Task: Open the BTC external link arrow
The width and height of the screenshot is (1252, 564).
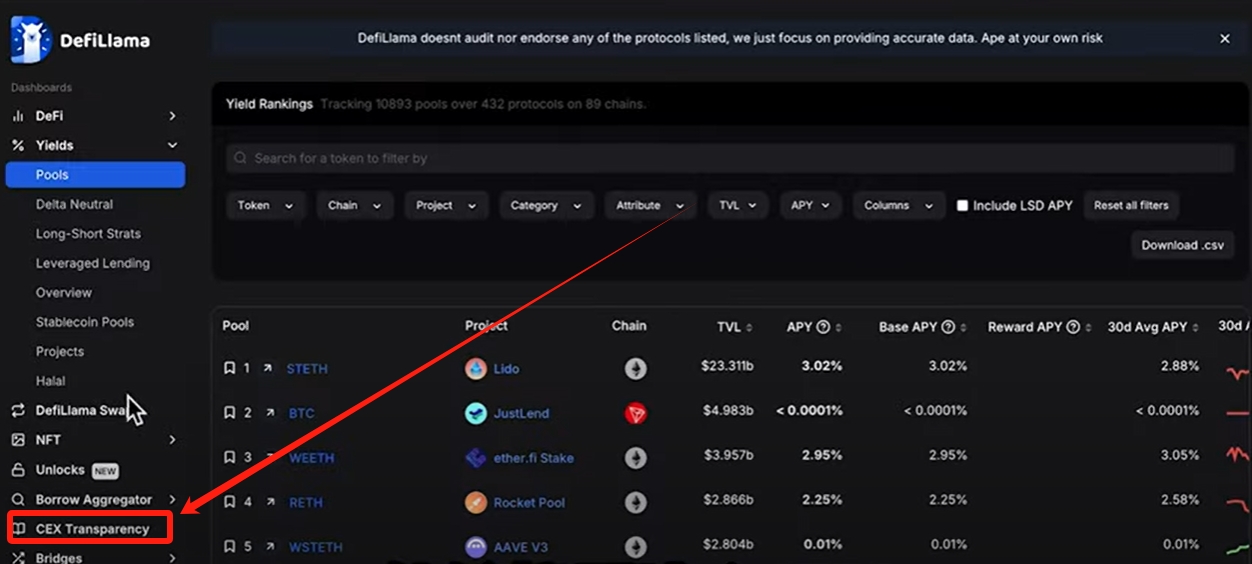Action: coord(268,413)
